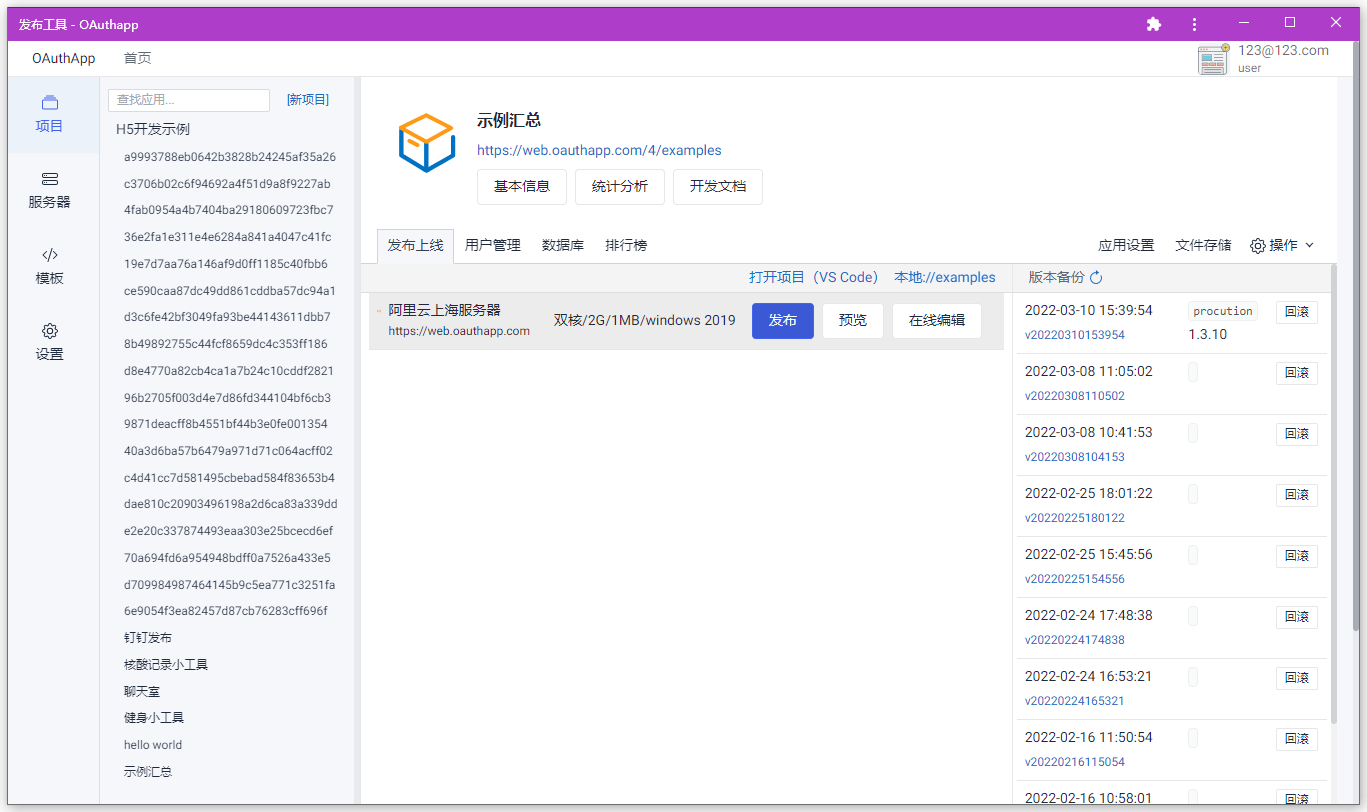
Task: Roll back version 2022-02-24 16:53:21
Action: [1297, 678]
